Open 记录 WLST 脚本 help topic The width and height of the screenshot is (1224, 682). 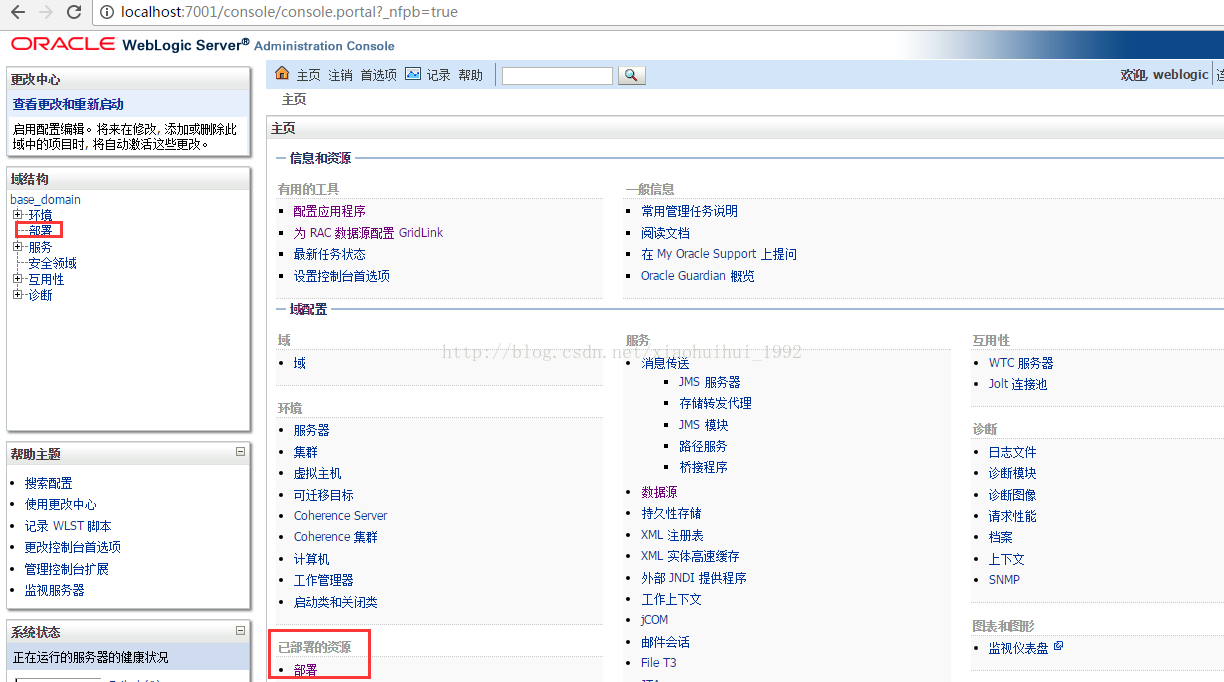click(x=68, y=526)
